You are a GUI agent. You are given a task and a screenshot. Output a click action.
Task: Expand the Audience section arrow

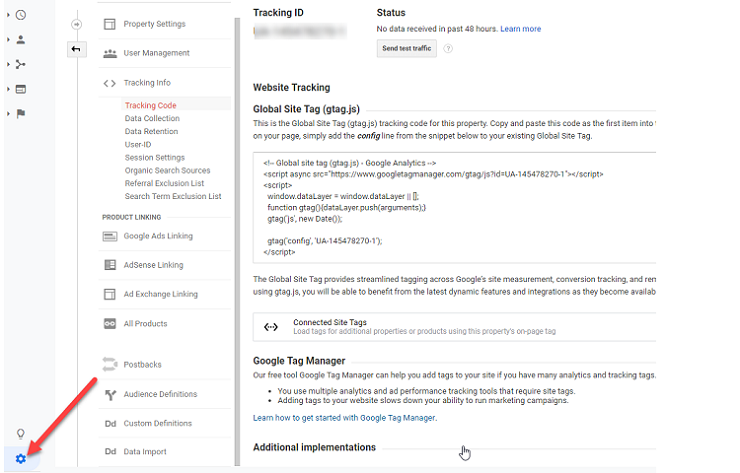8,40
